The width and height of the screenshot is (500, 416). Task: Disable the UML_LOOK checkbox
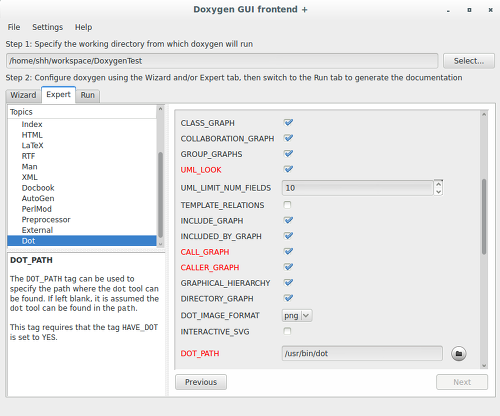[288, 169]
